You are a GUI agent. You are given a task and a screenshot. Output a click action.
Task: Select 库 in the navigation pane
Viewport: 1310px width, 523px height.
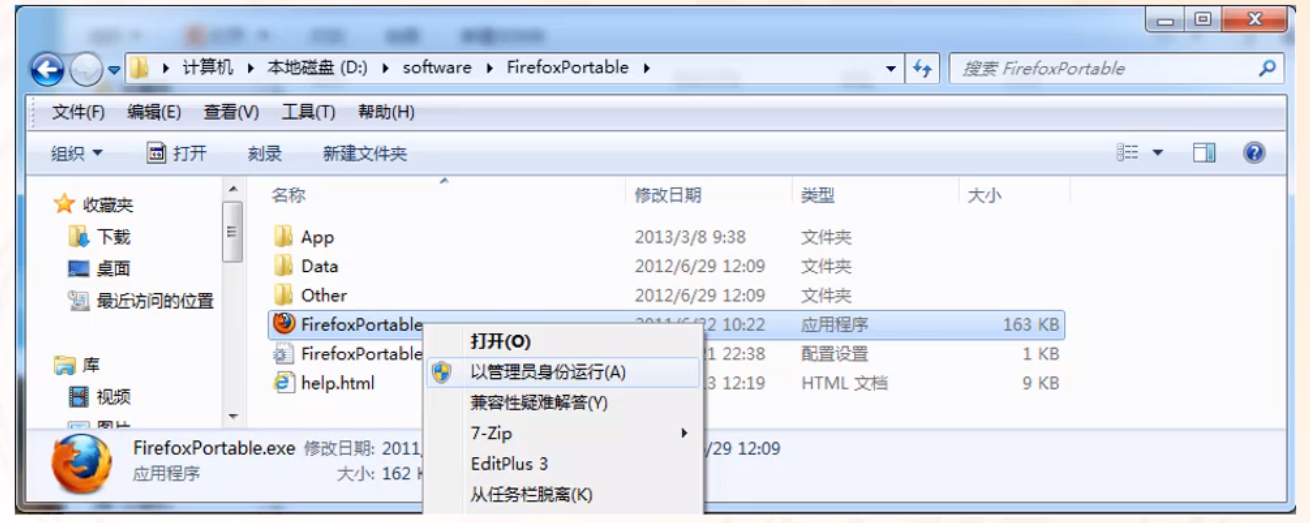[x=91, y=365]
